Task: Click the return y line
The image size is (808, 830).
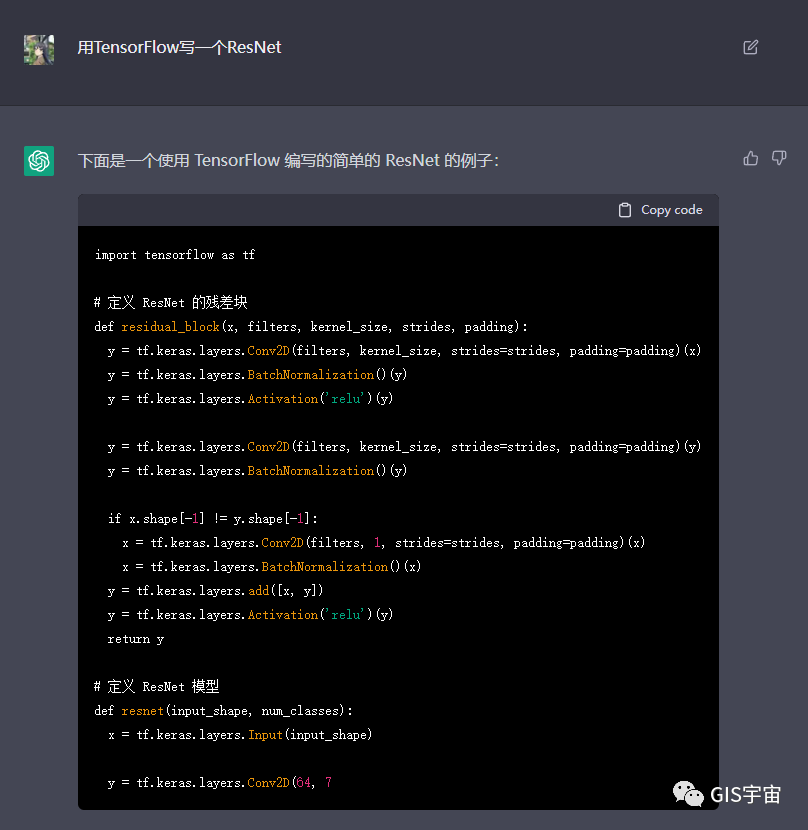Action: tap(136, 639)
